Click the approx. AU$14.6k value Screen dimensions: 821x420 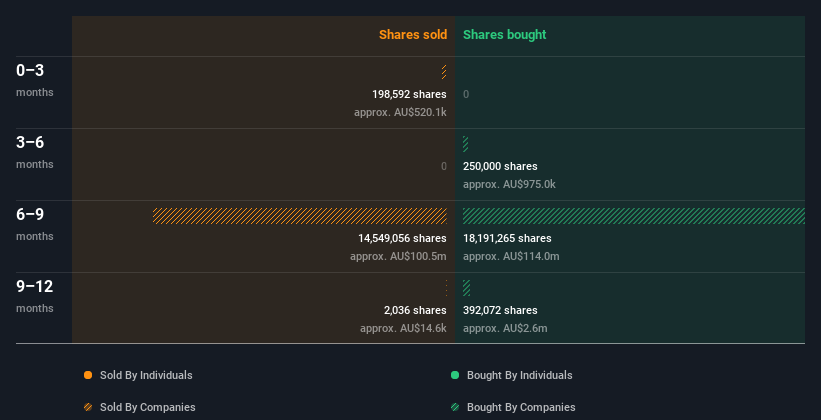click(x=403, y=328)
